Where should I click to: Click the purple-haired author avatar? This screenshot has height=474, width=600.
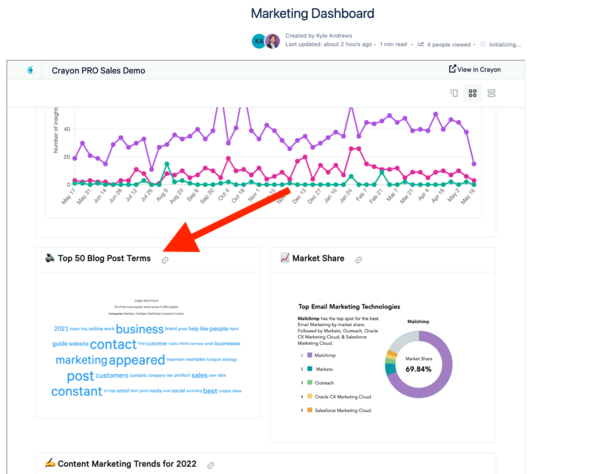273,41
